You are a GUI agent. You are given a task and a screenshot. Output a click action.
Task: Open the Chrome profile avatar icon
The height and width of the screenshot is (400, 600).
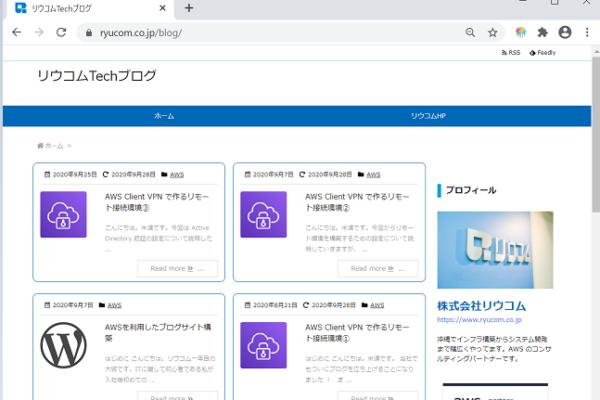tap(565, 32)
